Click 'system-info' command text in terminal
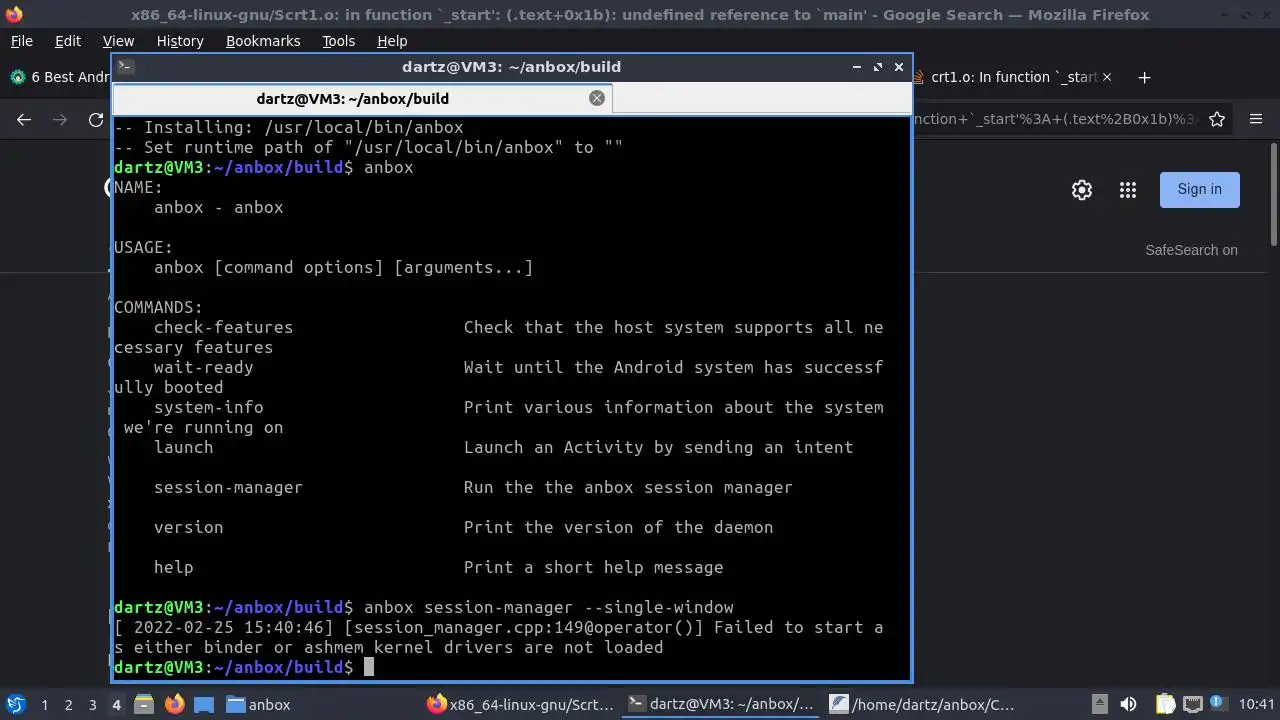The image size is (1280, 720). pyautogui.click(x=208, y=407)
